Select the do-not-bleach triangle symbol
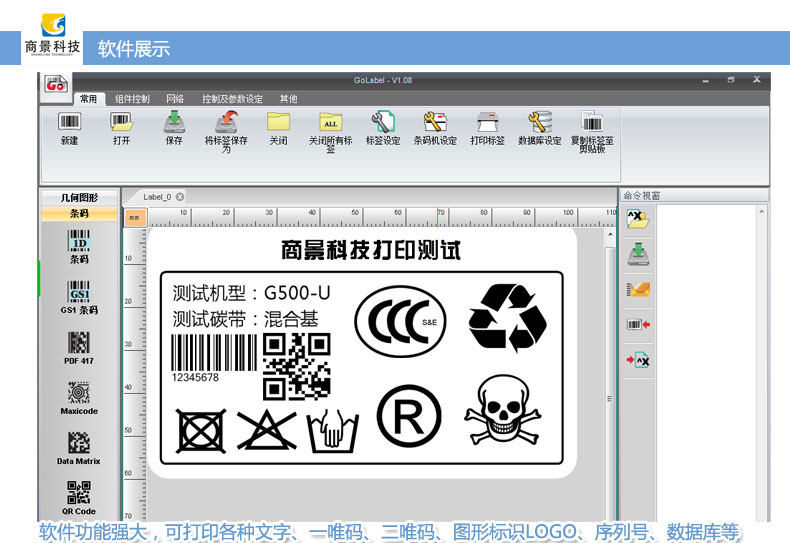790x543 pixels. [x=267, y=430]
